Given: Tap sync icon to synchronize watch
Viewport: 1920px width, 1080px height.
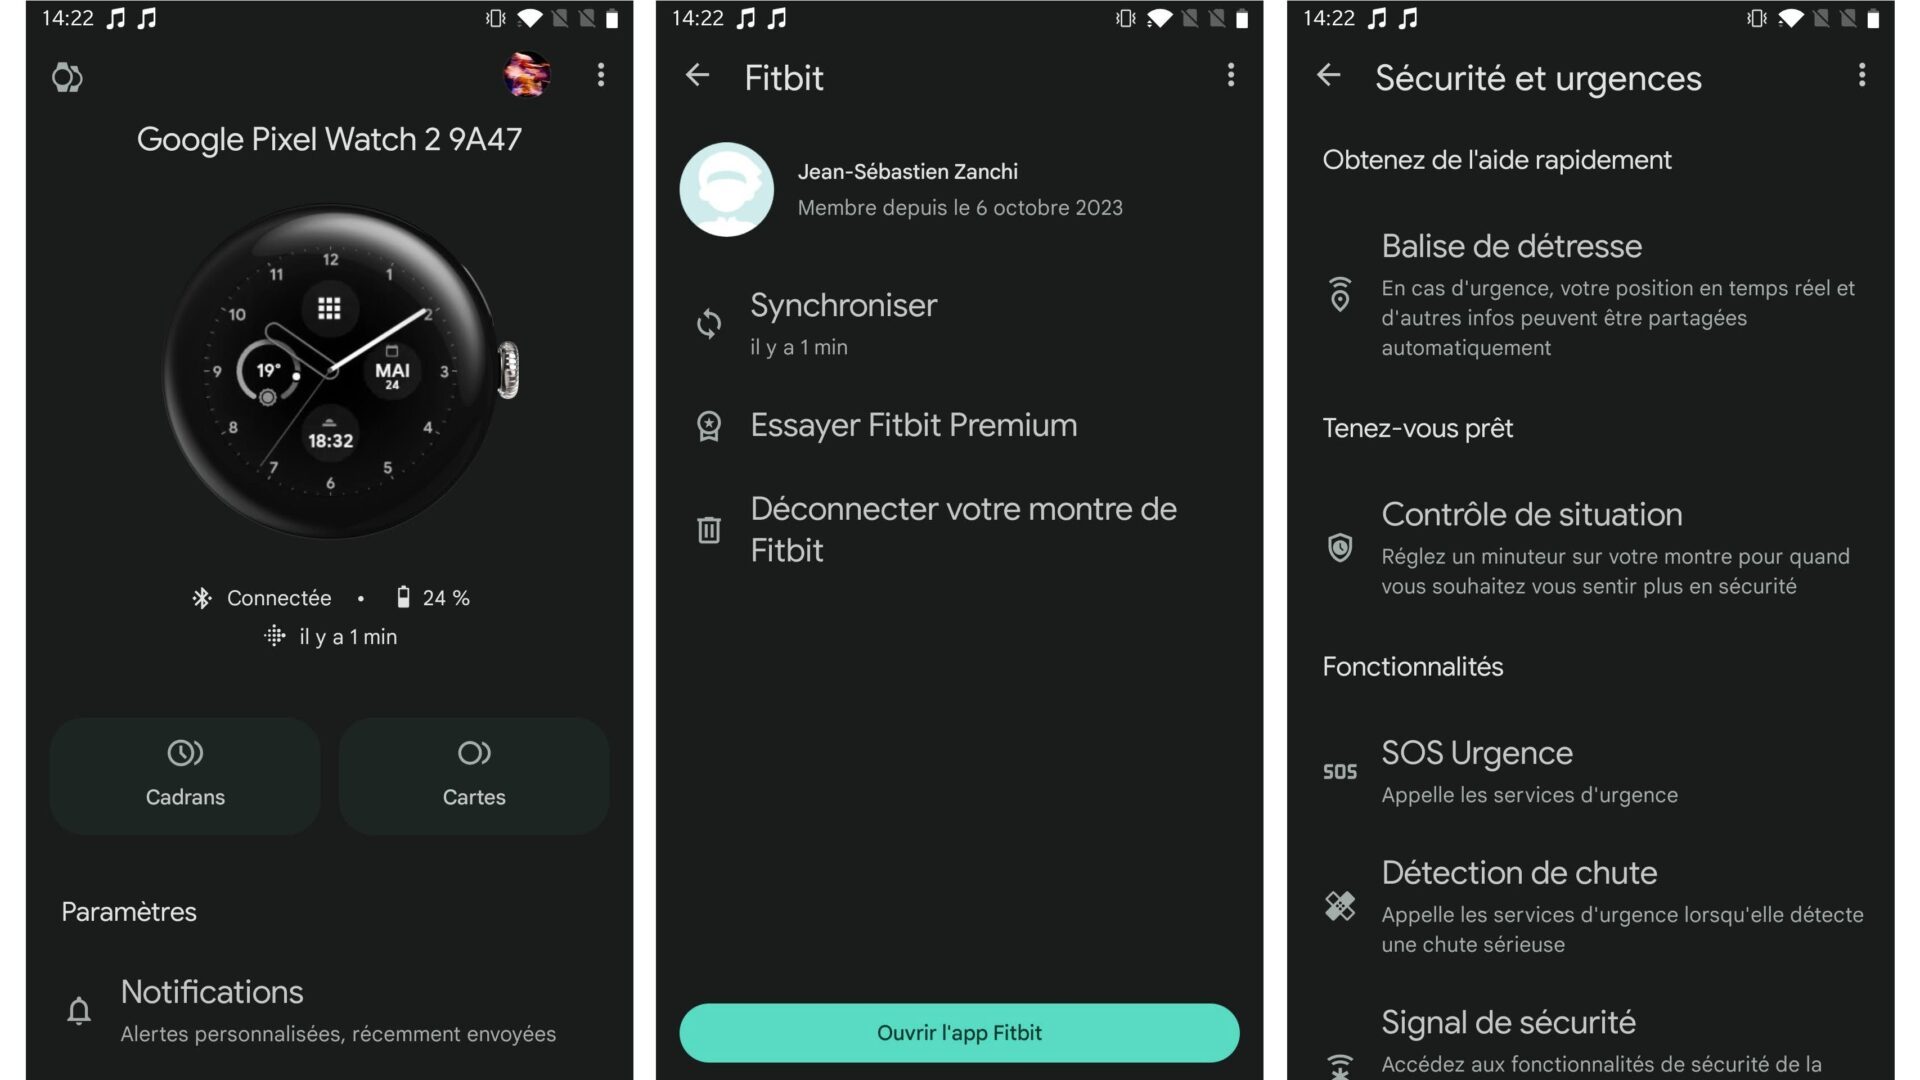Looking at the screenshot, I should pyautogui.click(x=709, y=322).
